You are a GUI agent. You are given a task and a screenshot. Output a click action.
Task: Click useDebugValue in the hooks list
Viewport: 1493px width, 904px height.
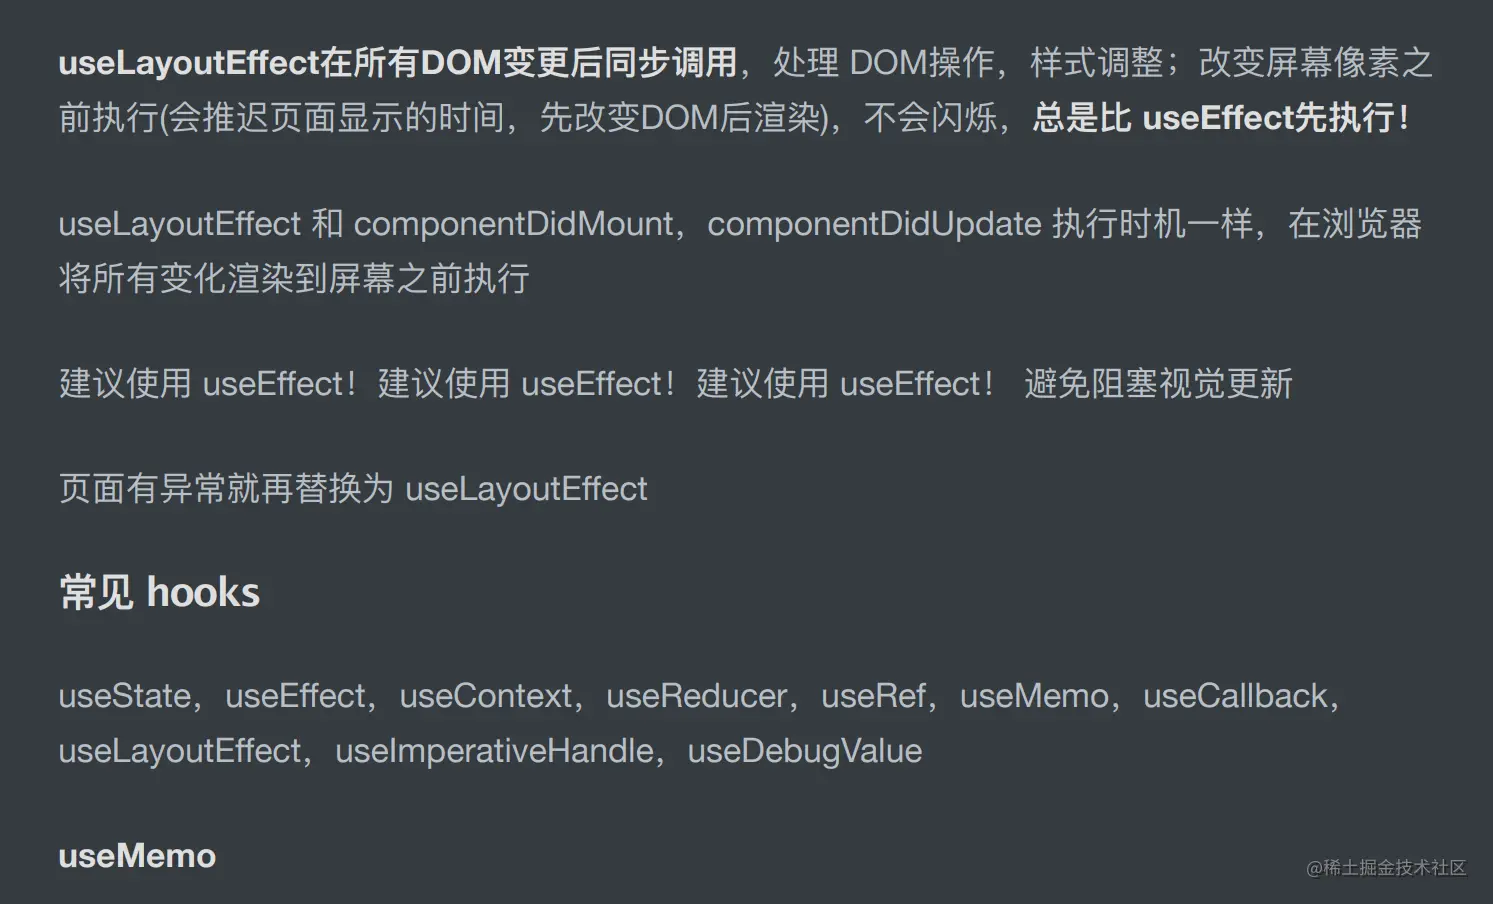tap(804, 751)
